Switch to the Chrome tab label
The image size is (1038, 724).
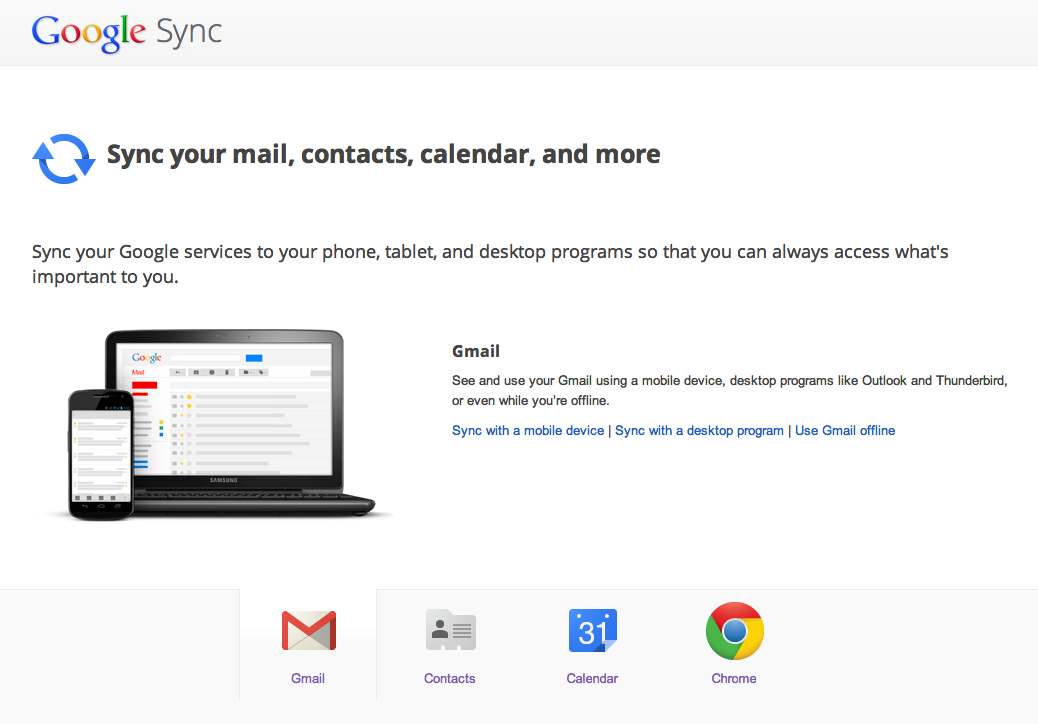tap(733, 678)
